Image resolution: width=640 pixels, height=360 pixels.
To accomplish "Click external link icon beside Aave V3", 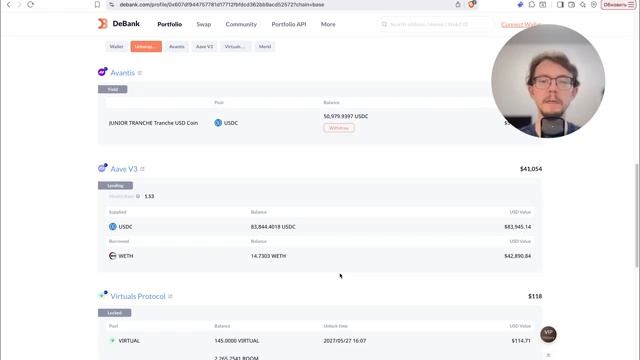I will pos(142,169).
